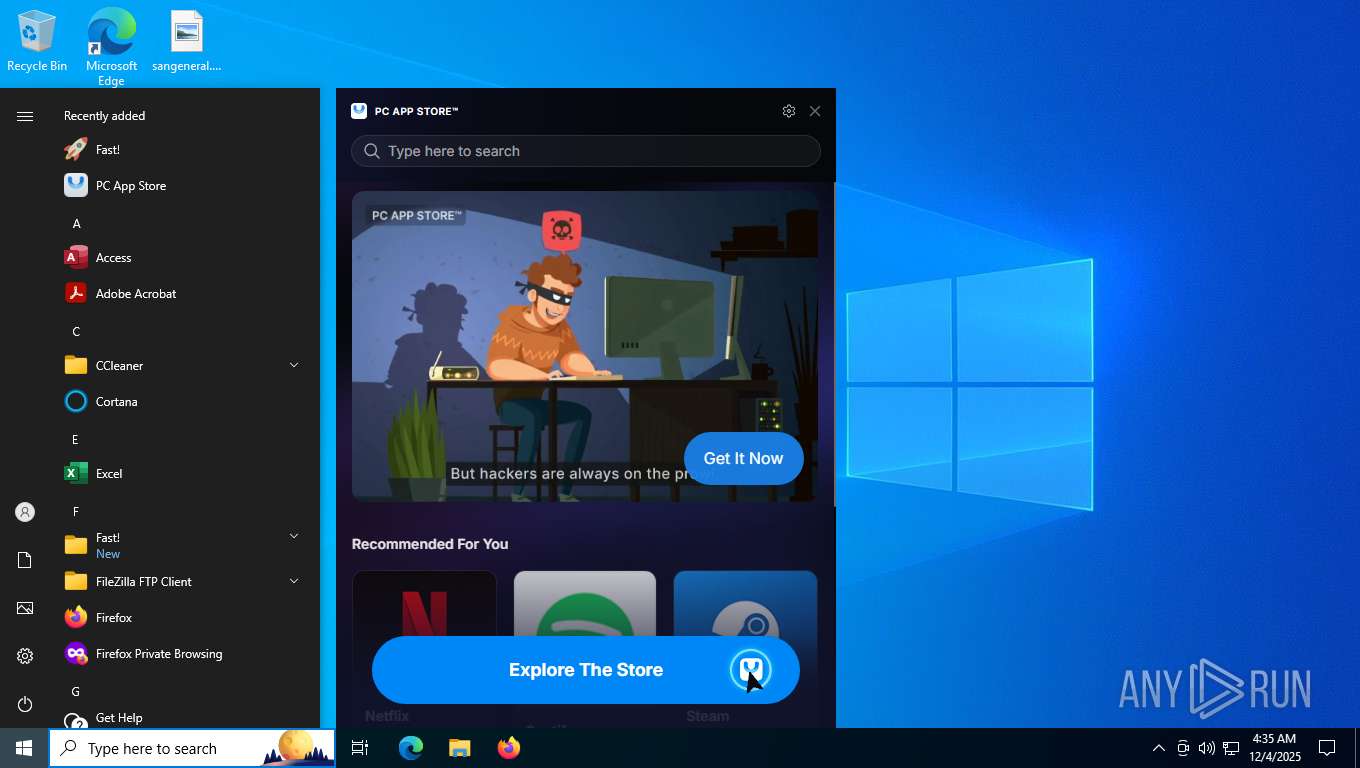Screen dimensions: 1360x768
Task: Click the Power button in Start
Action: (x=25, y=704)
